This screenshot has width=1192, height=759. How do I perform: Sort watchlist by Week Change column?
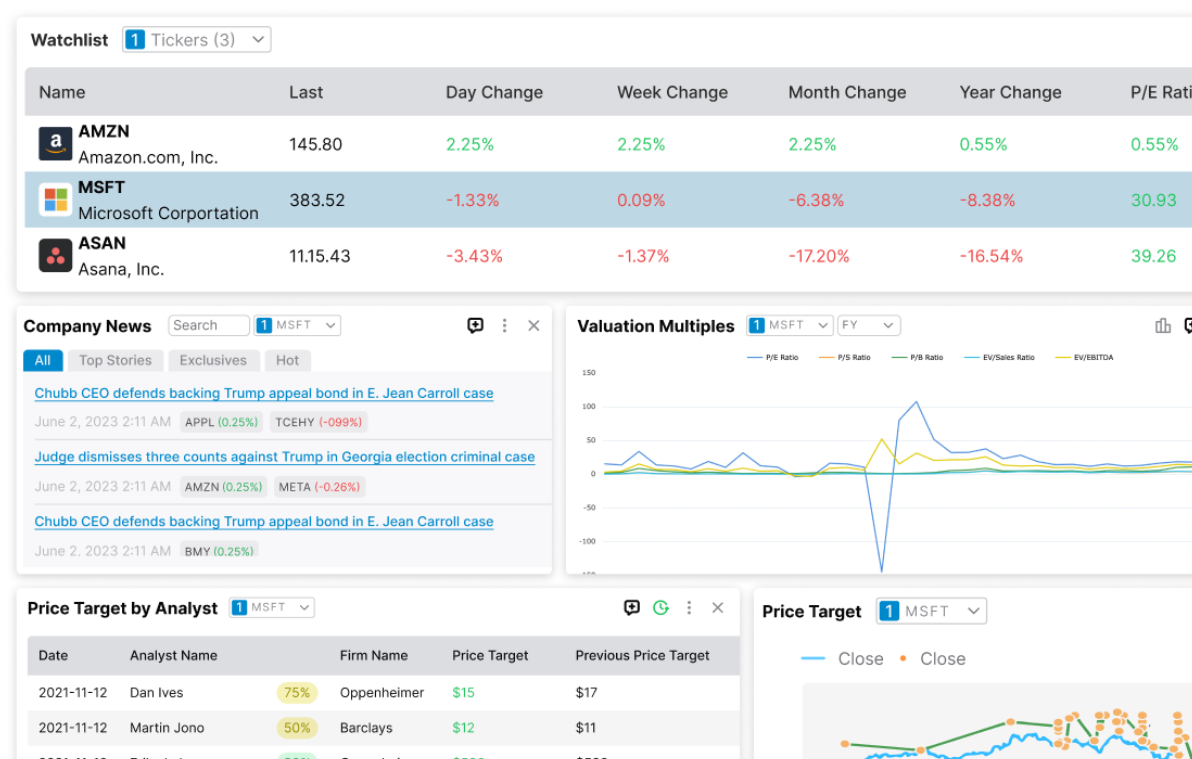672,92
